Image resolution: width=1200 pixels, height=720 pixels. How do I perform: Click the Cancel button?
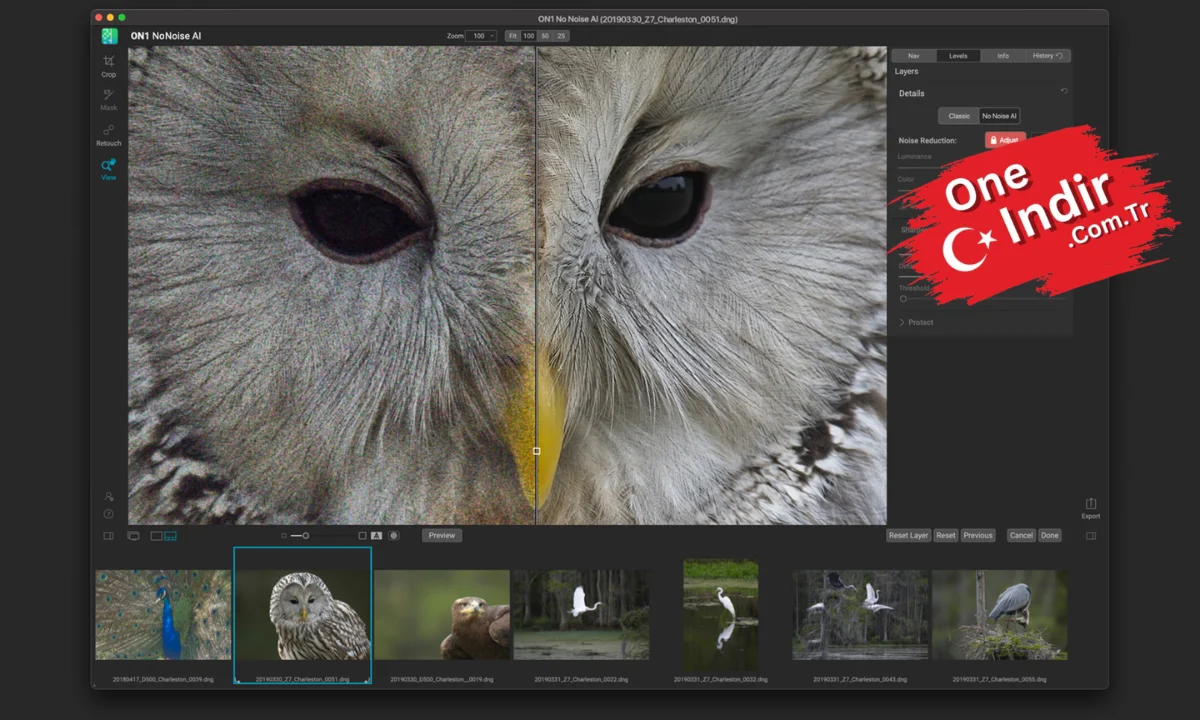[1021, 536]
